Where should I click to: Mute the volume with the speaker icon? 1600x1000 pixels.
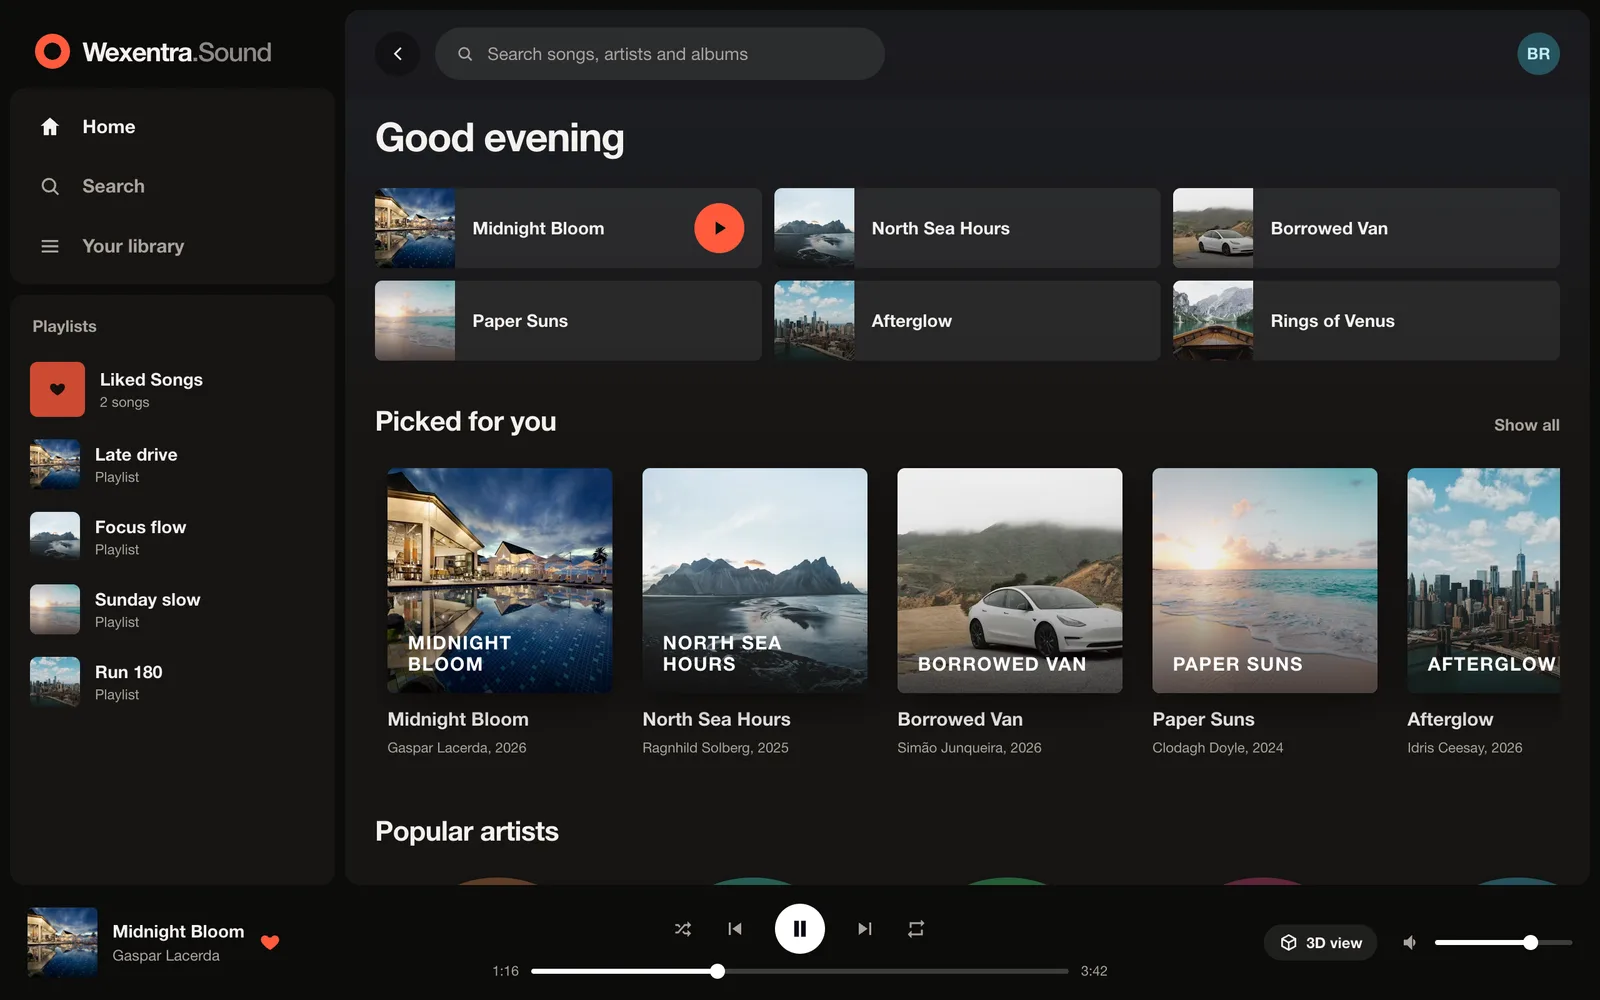click(1410, 943)
